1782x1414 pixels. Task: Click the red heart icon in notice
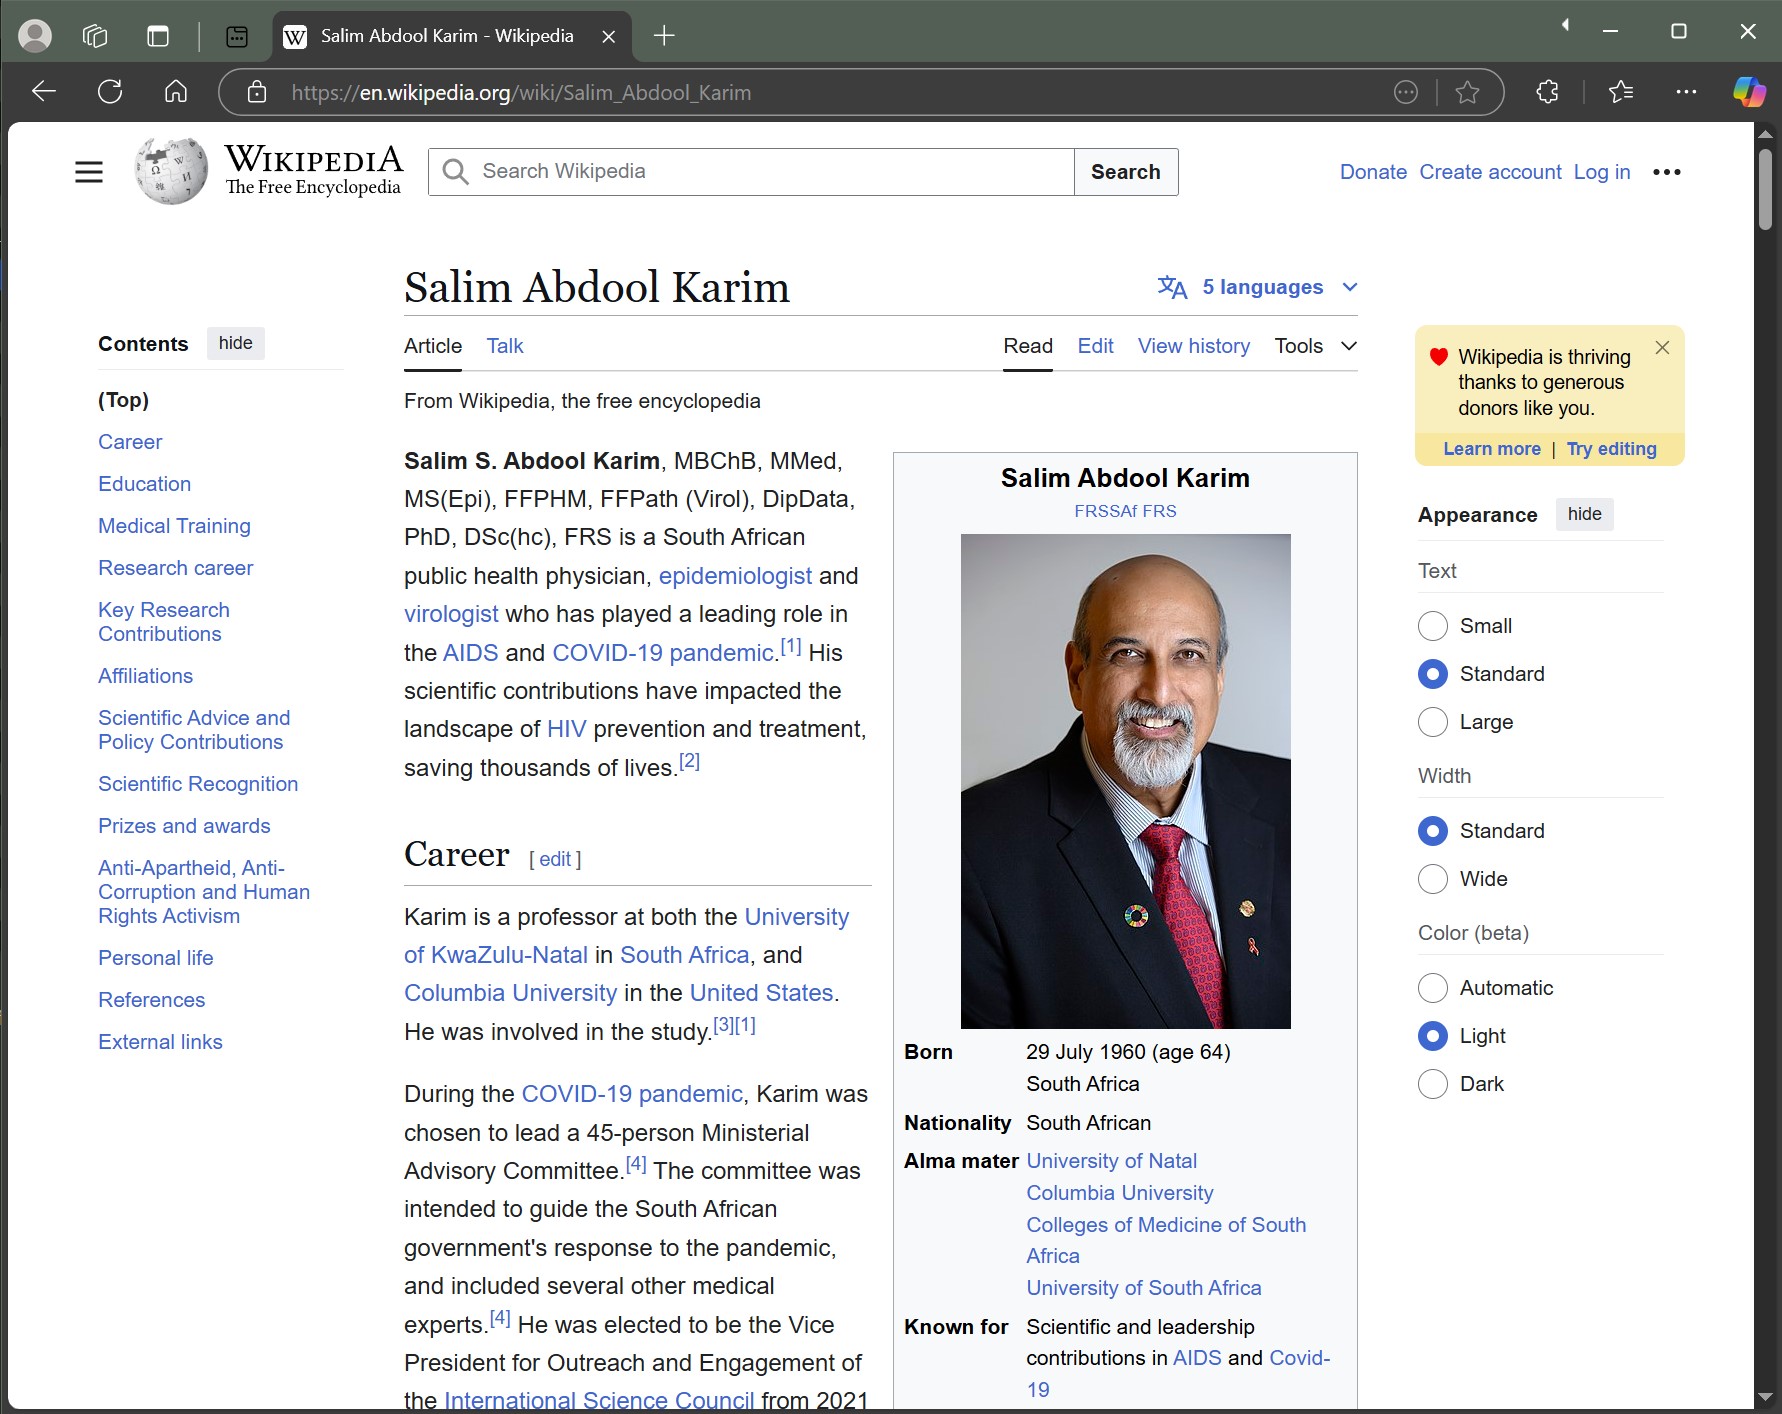coord(1439,356)
